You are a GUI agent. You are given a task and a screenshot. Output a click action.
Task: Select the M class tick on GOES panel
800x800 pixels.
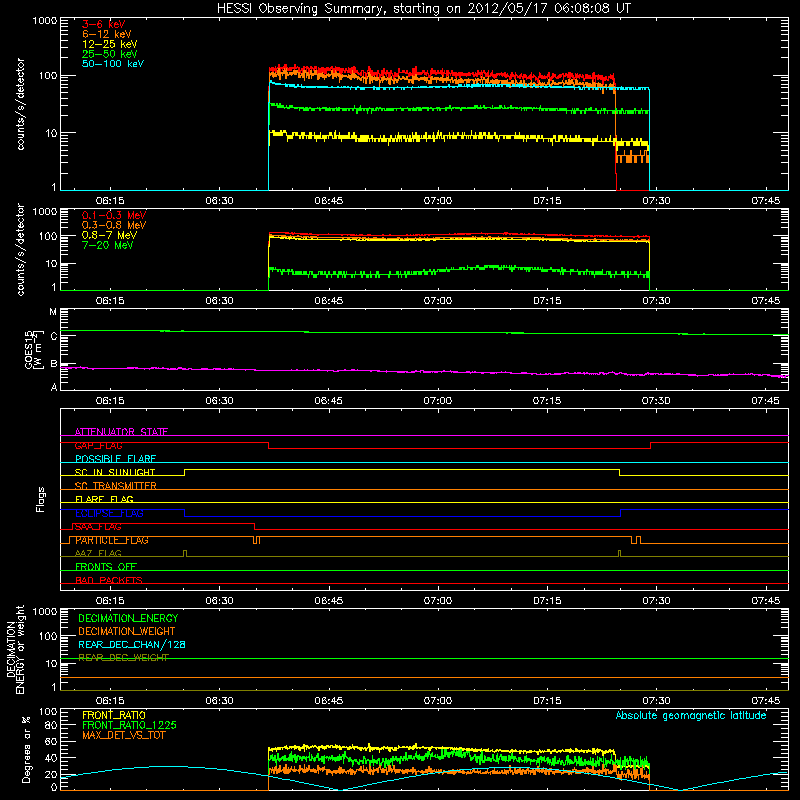(53, 312)
